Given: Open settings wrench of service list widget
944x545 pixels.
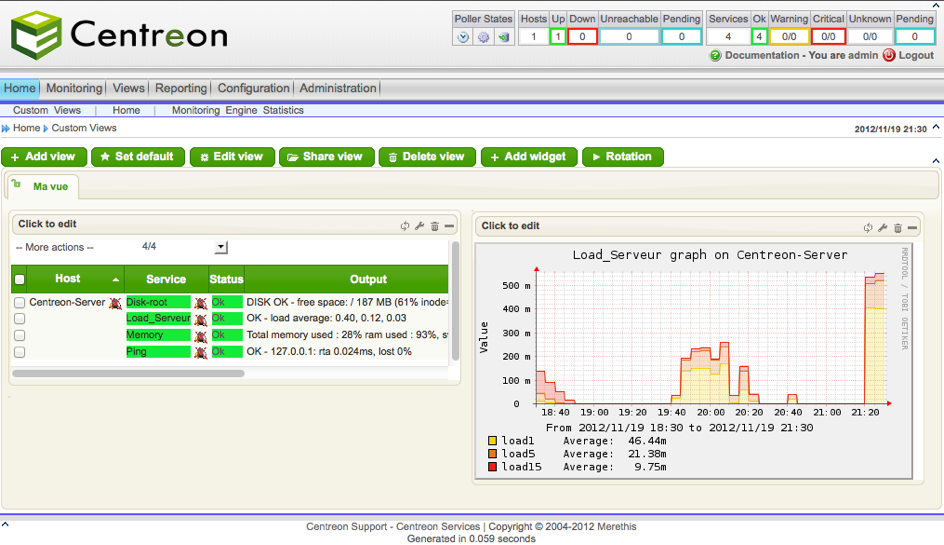Looking at the screenshot, I should 420,226.
